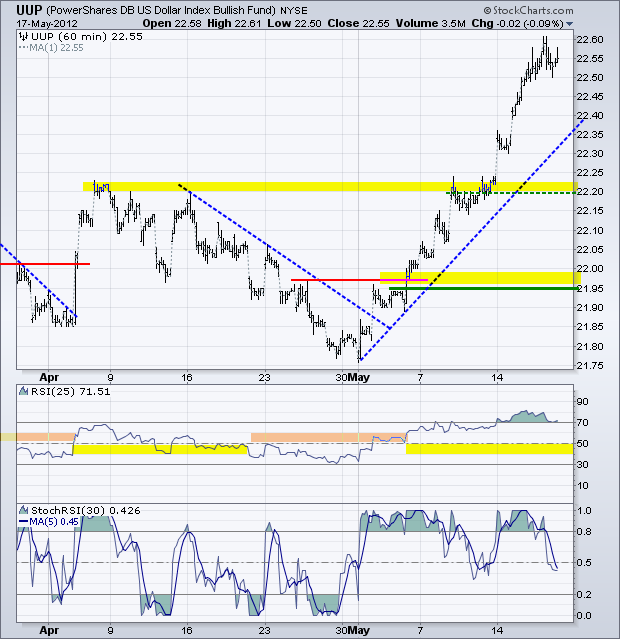Click the 0.5 level on the StochRSI axis
Image resolution: width=620 pixels, height=639 pixels.
[584, 563]
